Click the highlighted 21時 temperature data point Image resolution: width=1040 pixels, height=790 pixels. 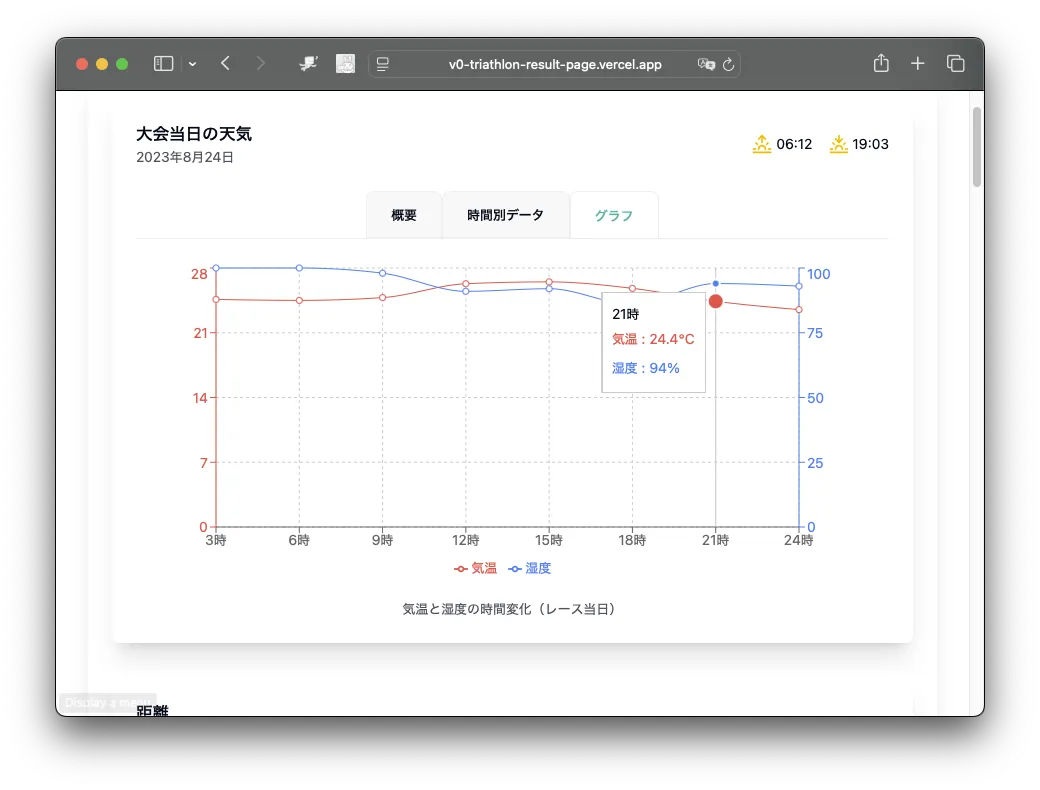pyautogui.click(x=715, y=301)
